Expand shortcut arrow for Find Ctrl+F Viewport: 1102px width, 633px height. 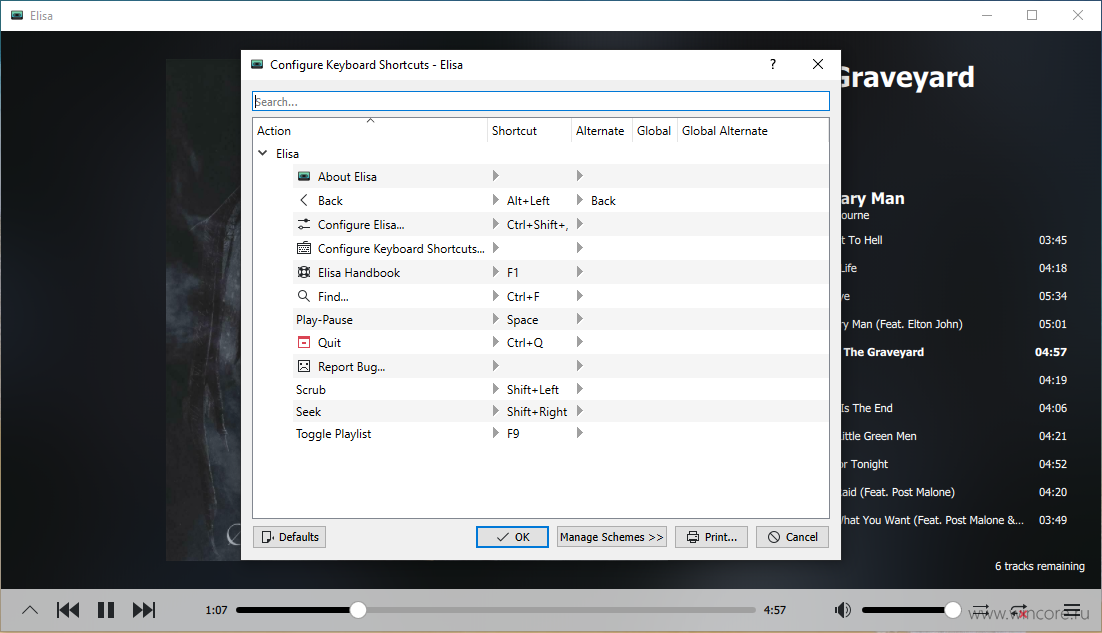(x=495, y=296)
